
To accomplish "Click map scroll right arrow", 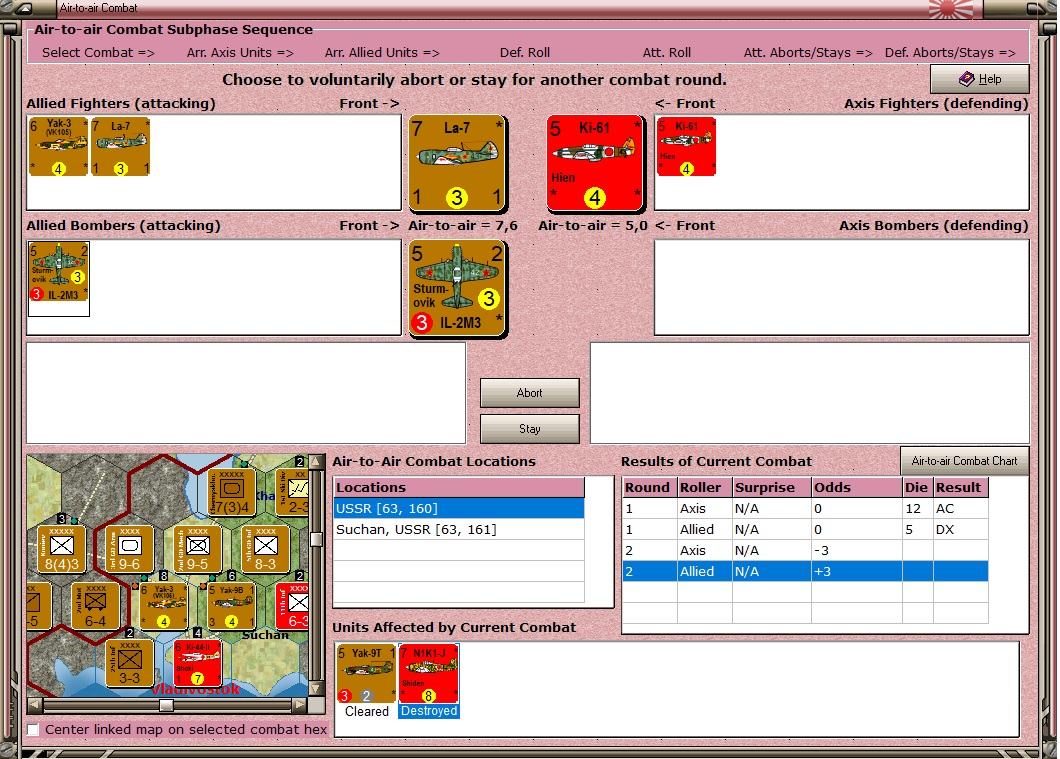I will pos(299,706).
